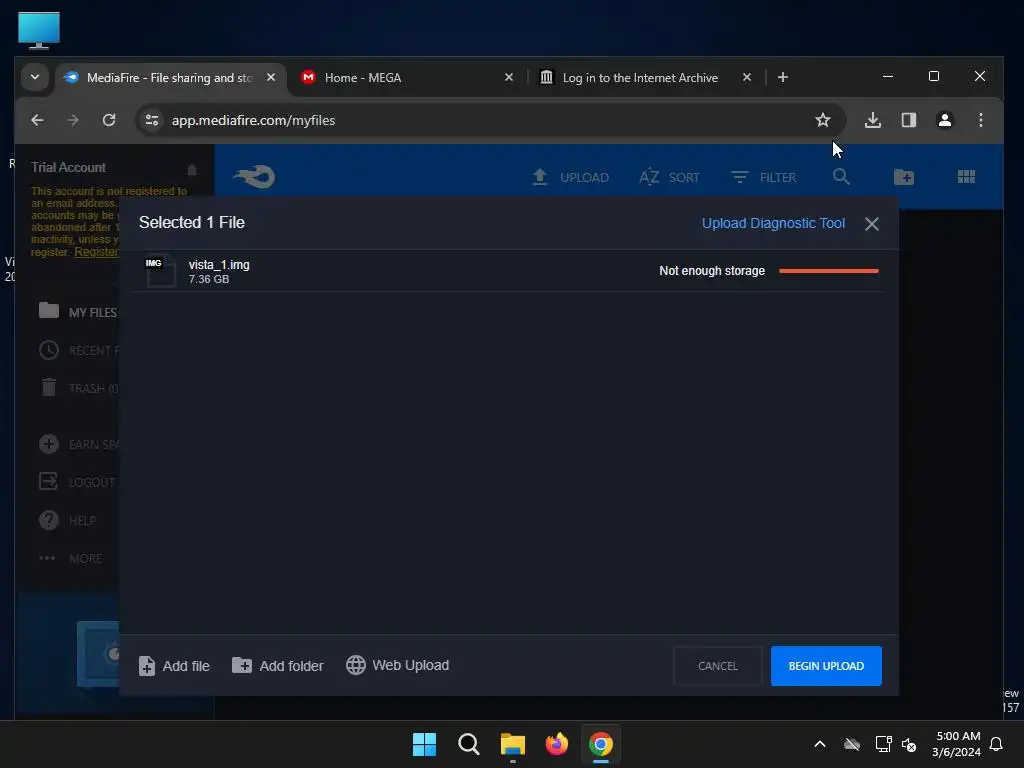Close the MediaFire tab

click(271, 78)
